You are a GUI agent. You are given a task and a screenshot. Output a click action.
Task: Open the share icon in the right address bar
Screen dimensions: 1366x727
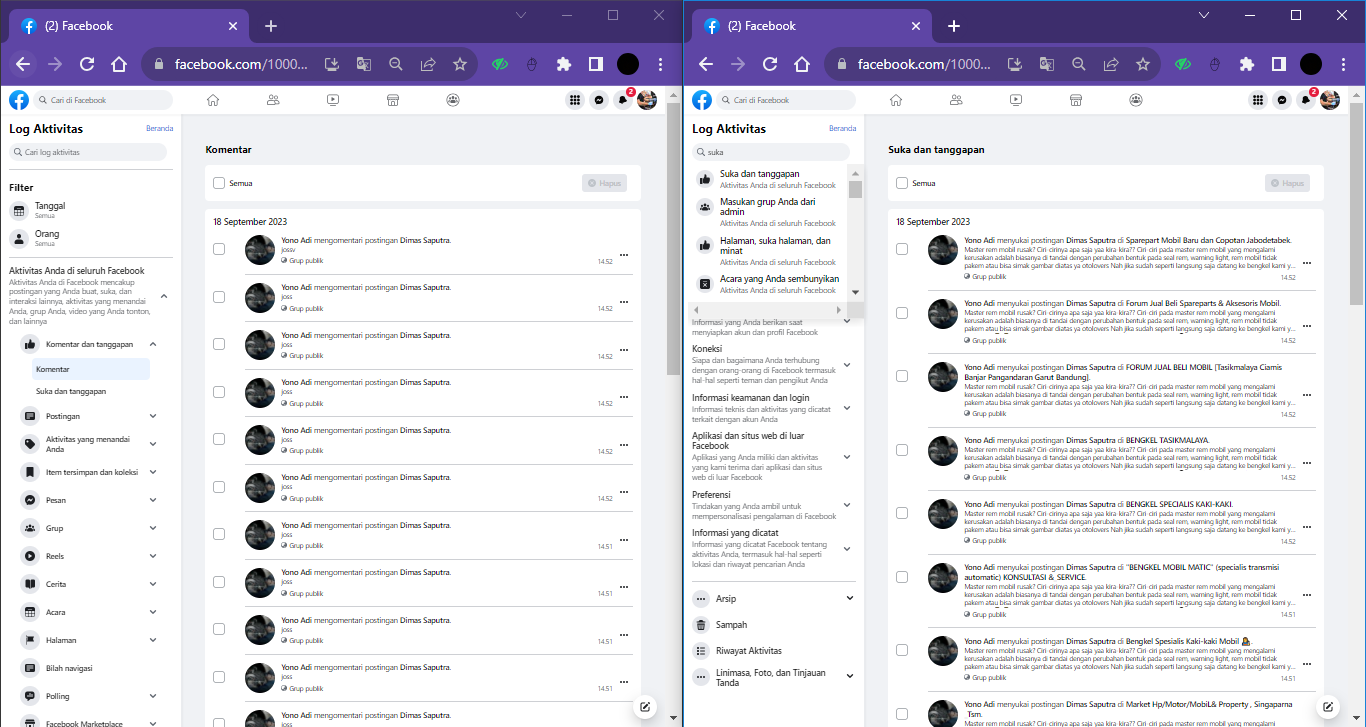point(1111,64)
